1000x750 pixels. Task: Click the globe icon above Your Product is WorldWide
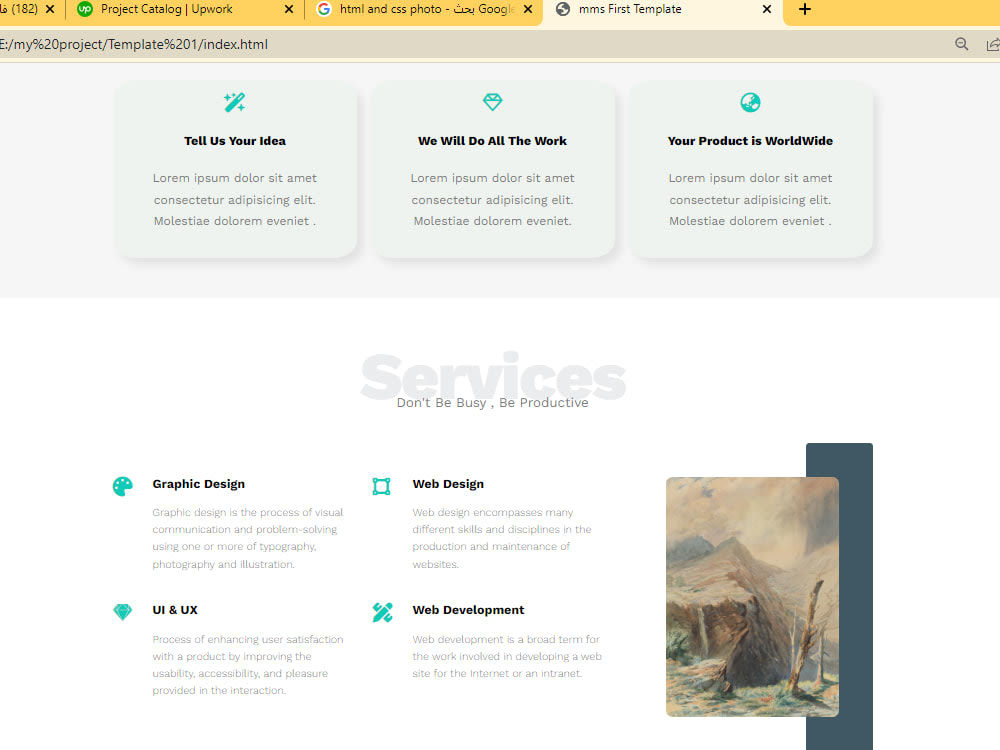(750, 102)
